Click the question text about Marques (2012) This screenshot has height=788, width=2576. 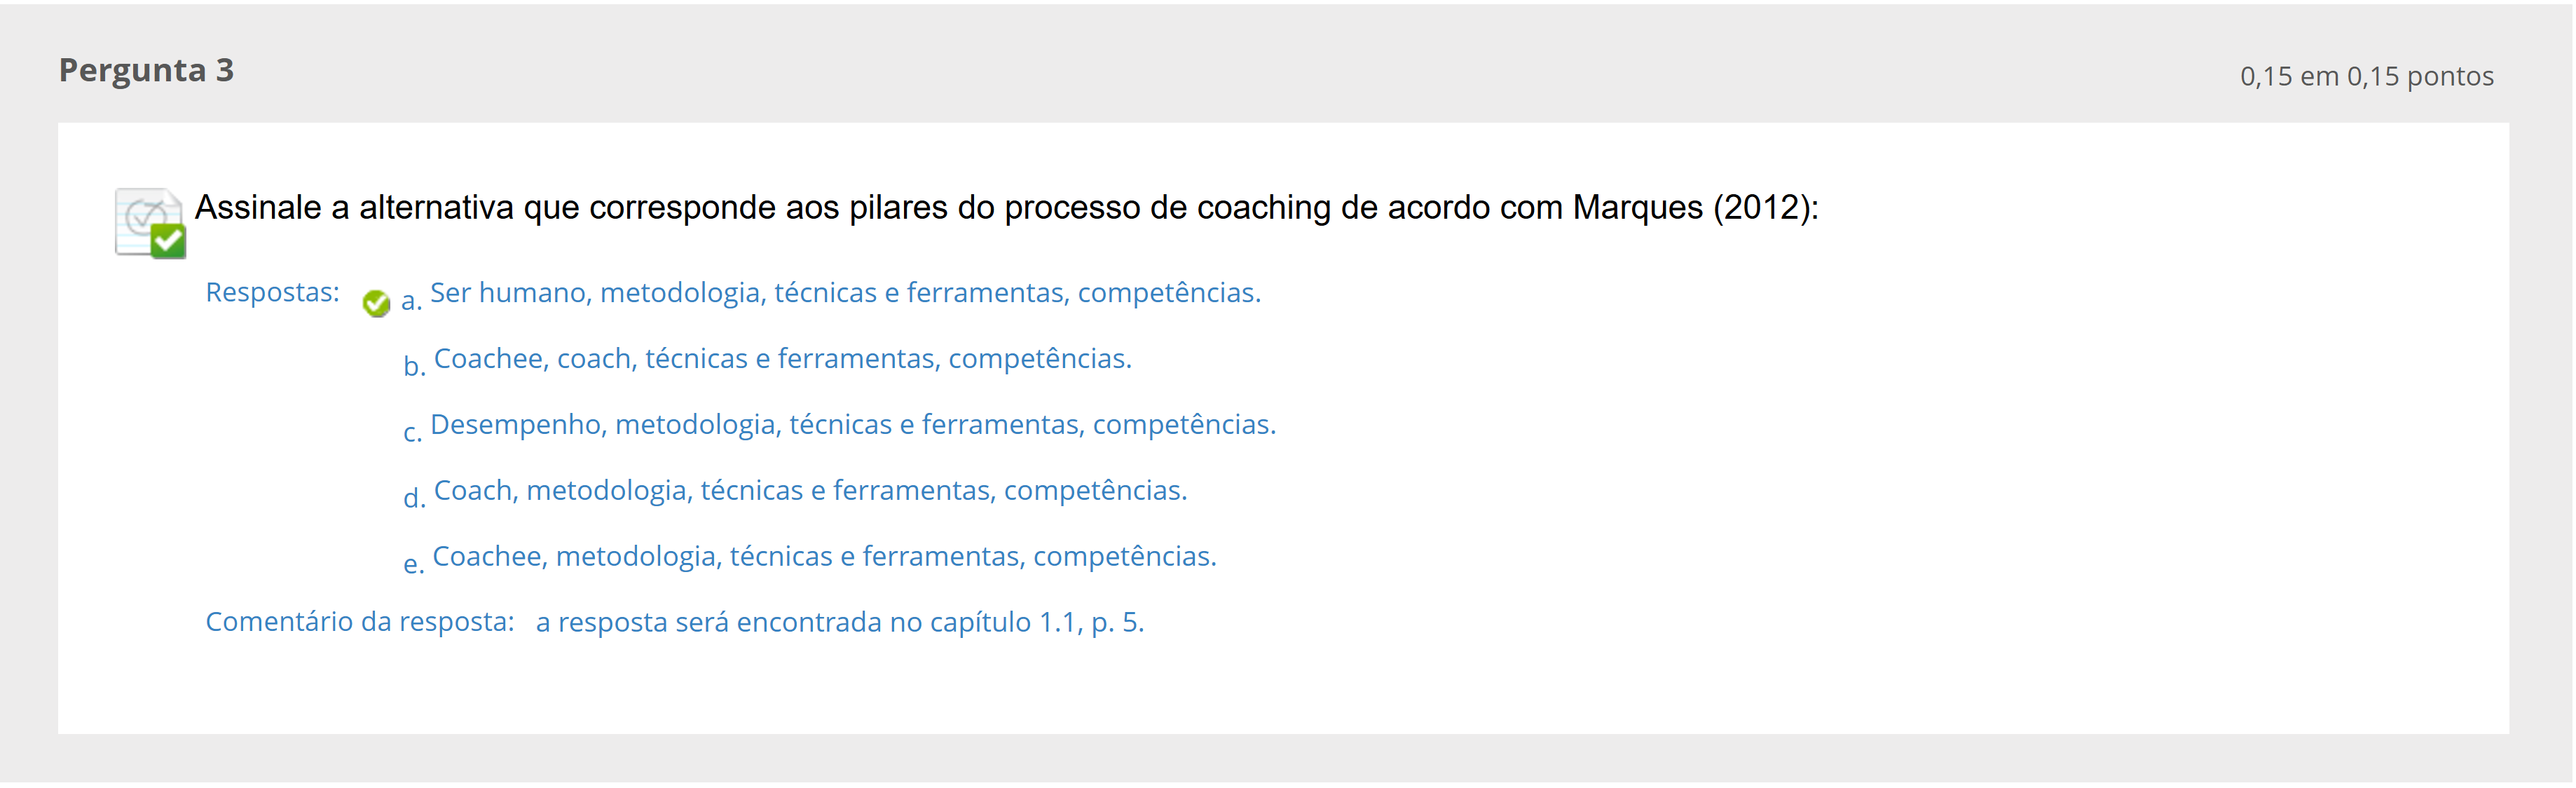(1006, 207)
